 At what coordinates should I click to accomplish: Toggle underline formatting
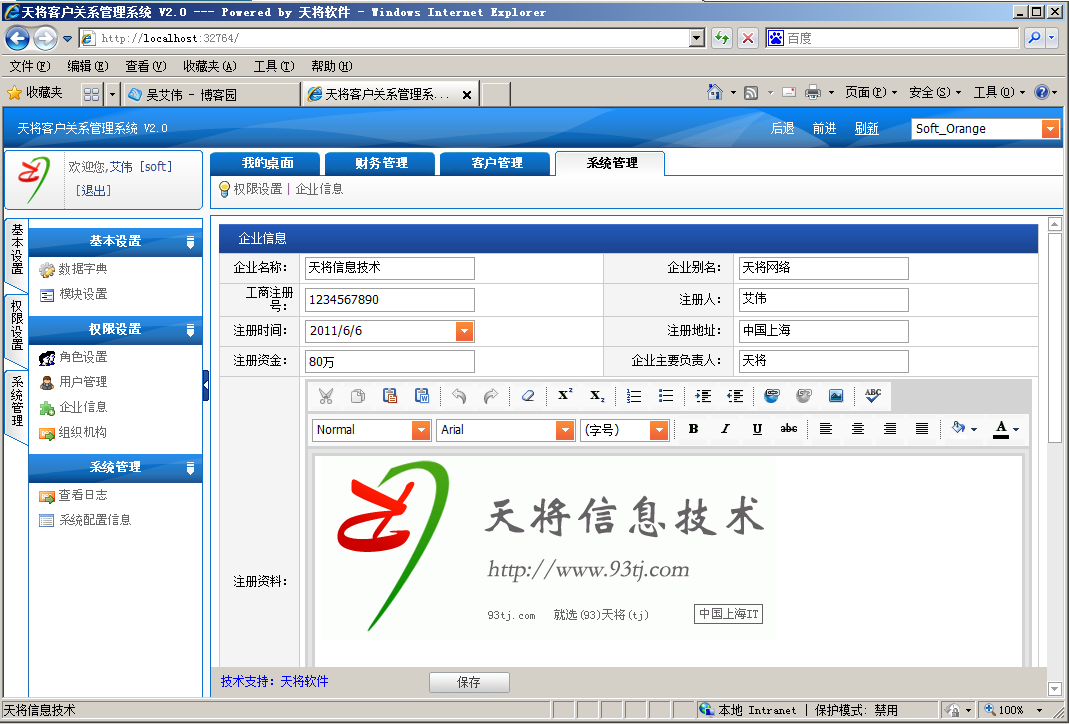757,429
